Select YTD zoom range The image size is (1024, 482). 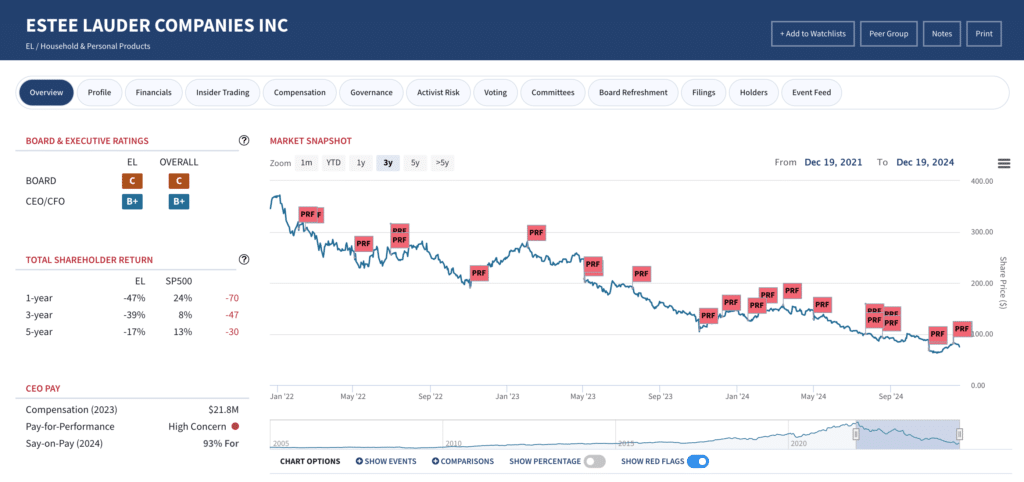pos(334,163)
